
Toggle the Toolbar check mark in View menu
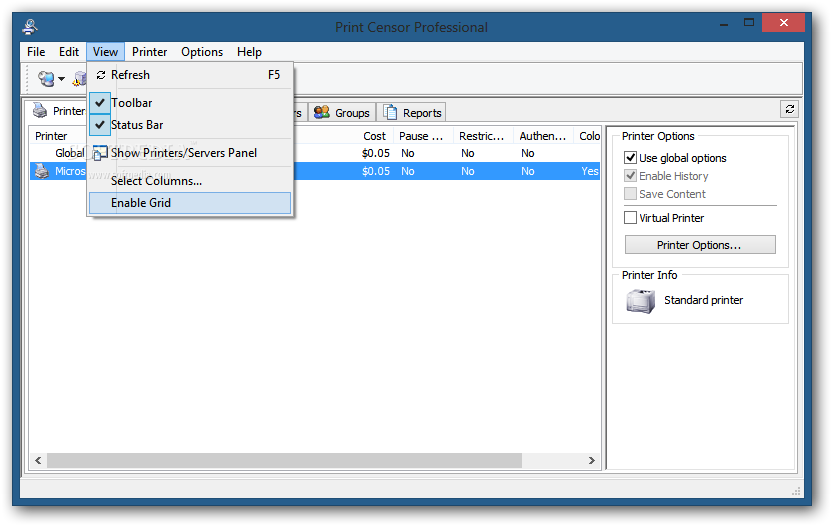[x=100, y=103]
